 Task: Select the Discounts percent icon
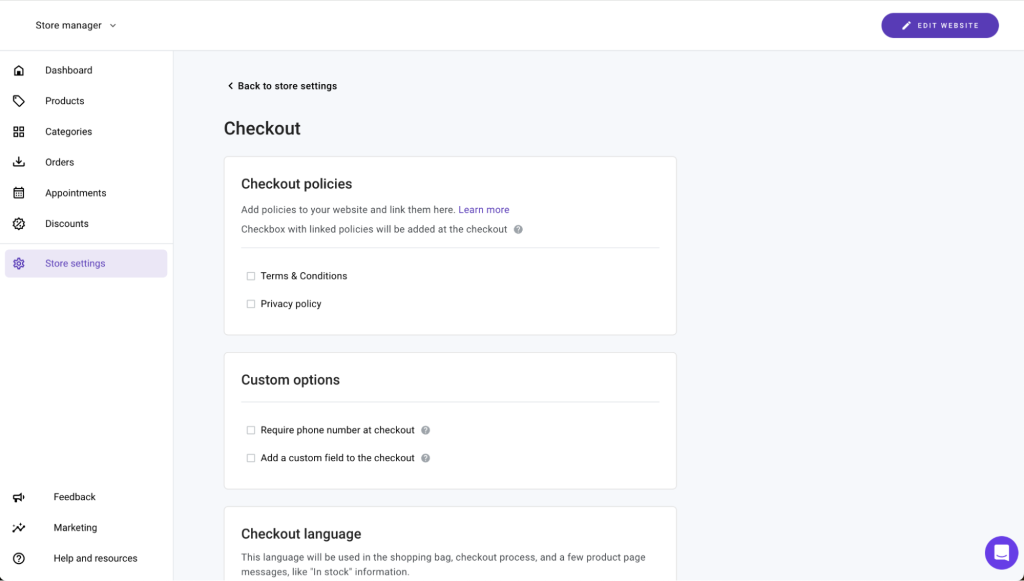click(x=18, y=223)
